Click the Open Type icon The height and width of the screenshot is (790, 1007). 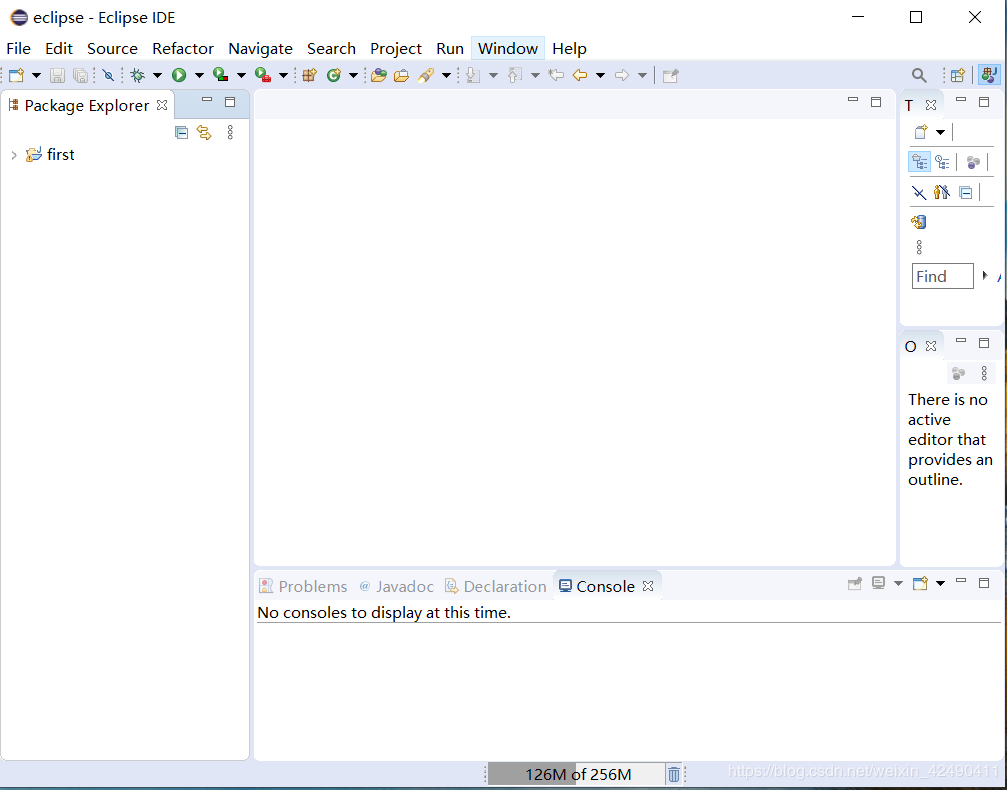(379, 75)
